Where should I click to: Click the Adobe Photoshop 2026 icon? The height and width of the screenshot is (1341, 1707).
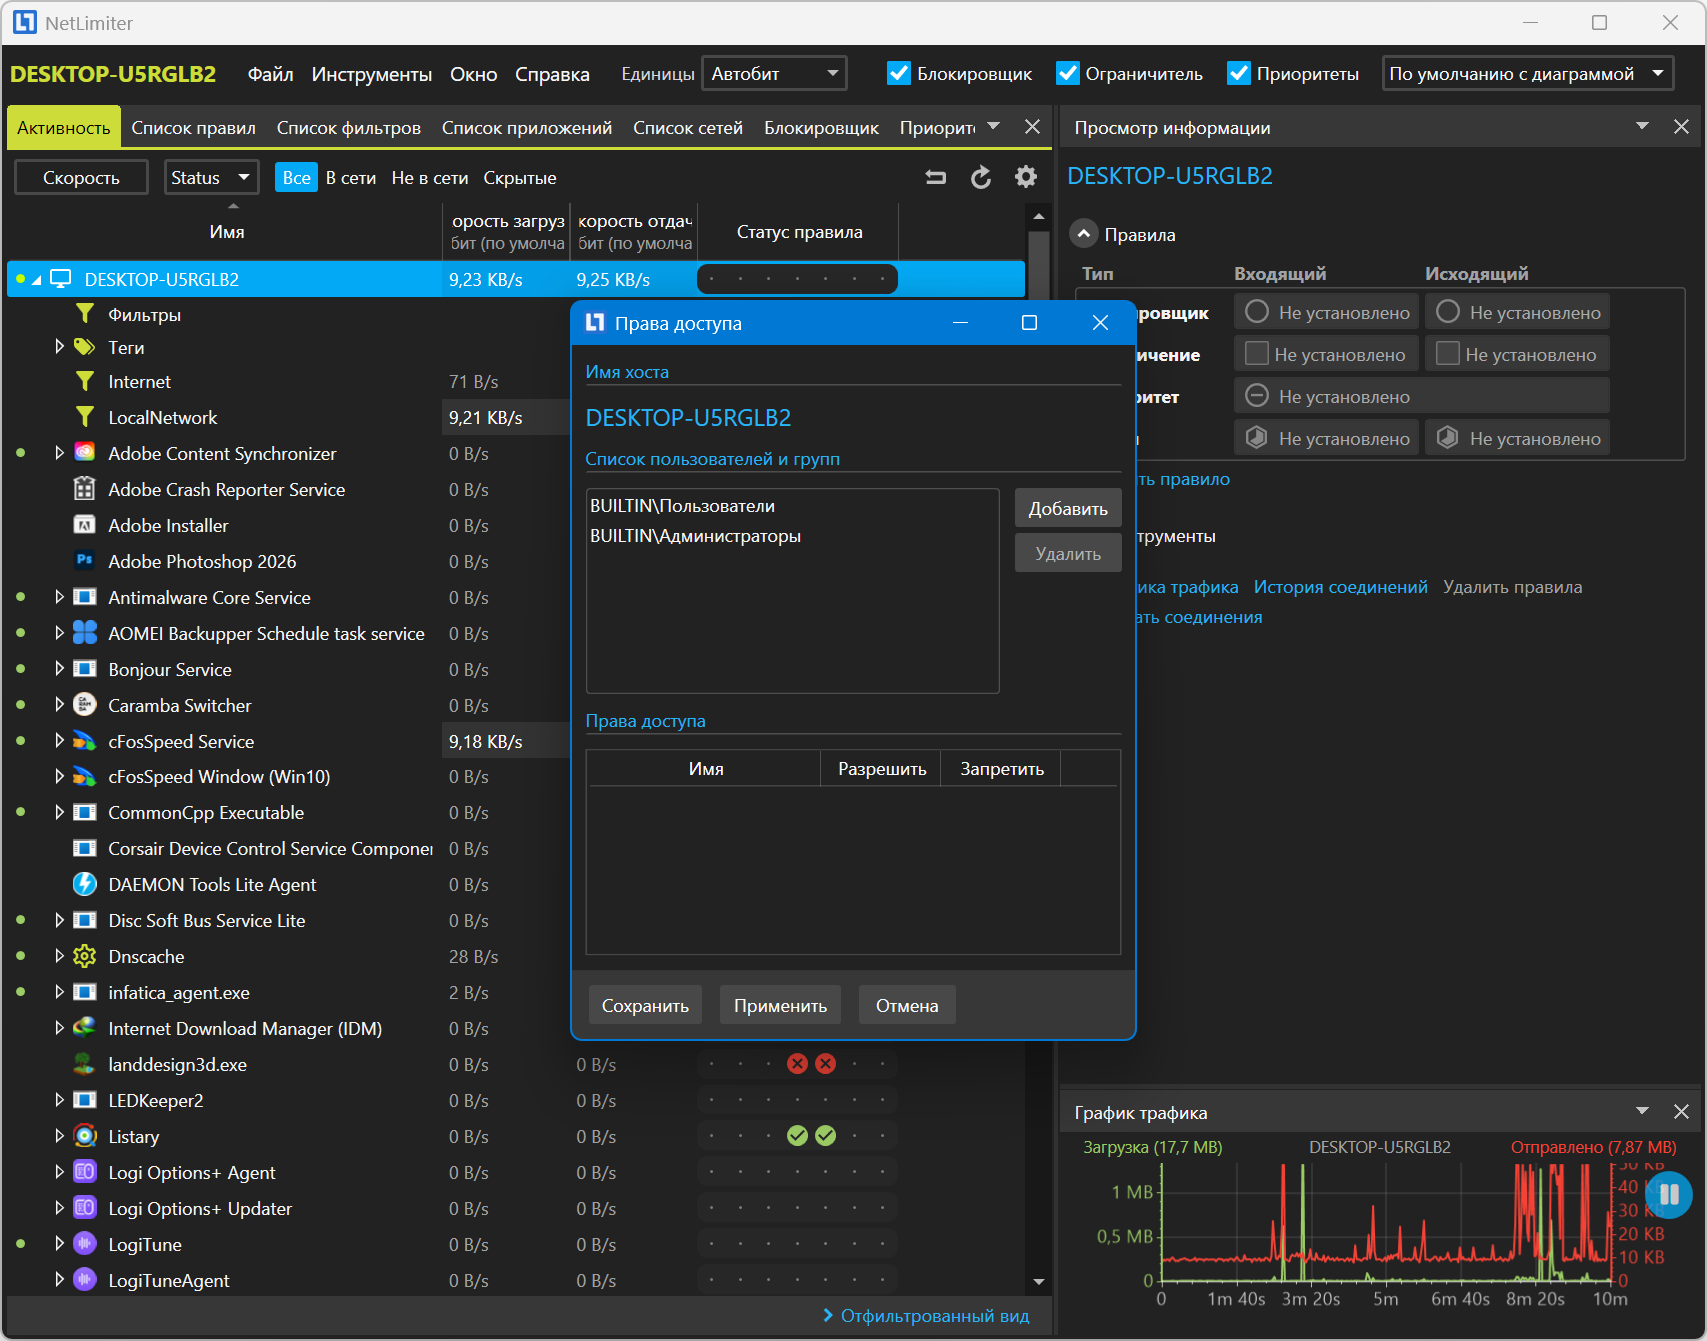[x=85, y=561]
